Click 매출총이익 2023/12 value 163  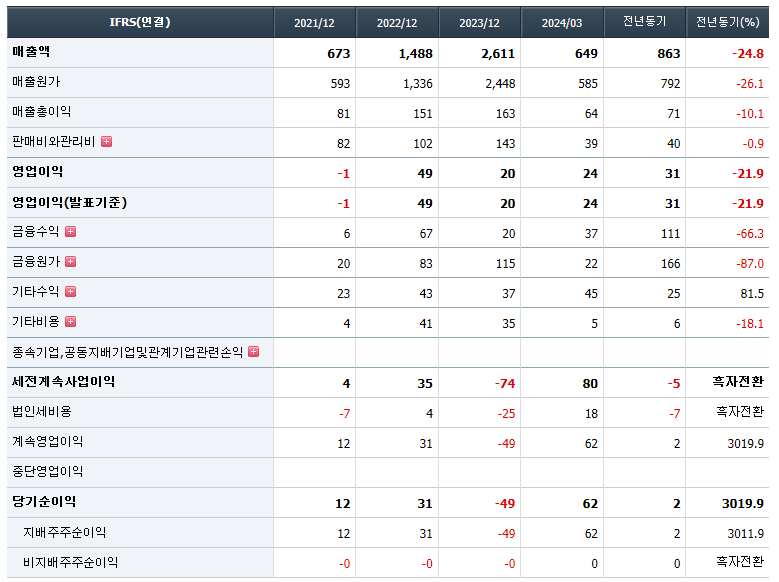tap(505, 114)
